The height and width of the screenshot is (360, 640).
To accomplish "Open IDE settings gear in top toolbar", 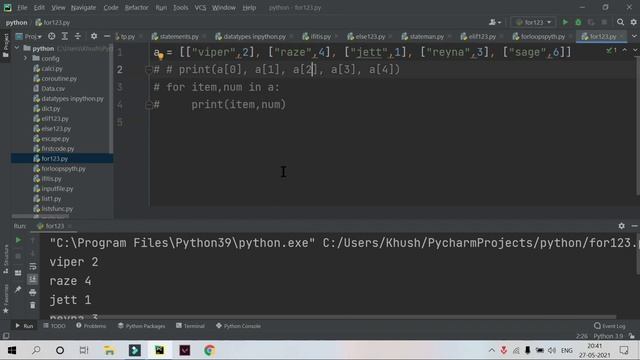I will coord(633,22).
